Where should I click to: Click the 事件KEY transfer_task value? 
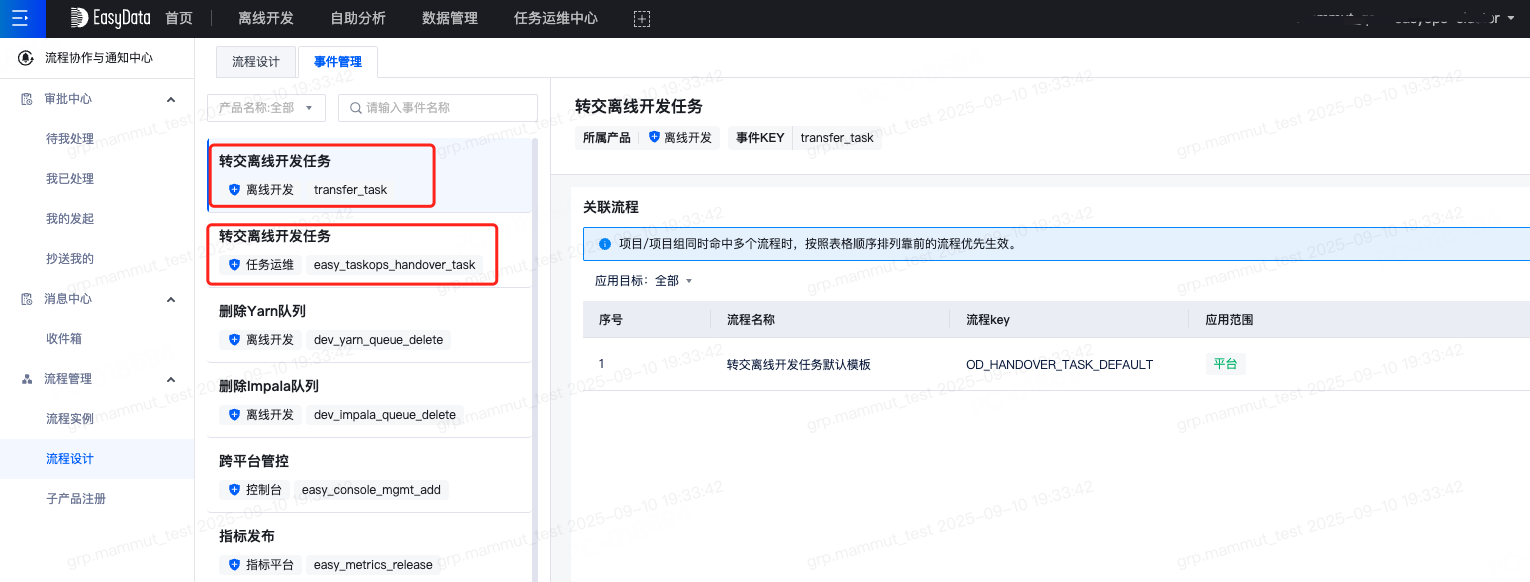[837, 138]
